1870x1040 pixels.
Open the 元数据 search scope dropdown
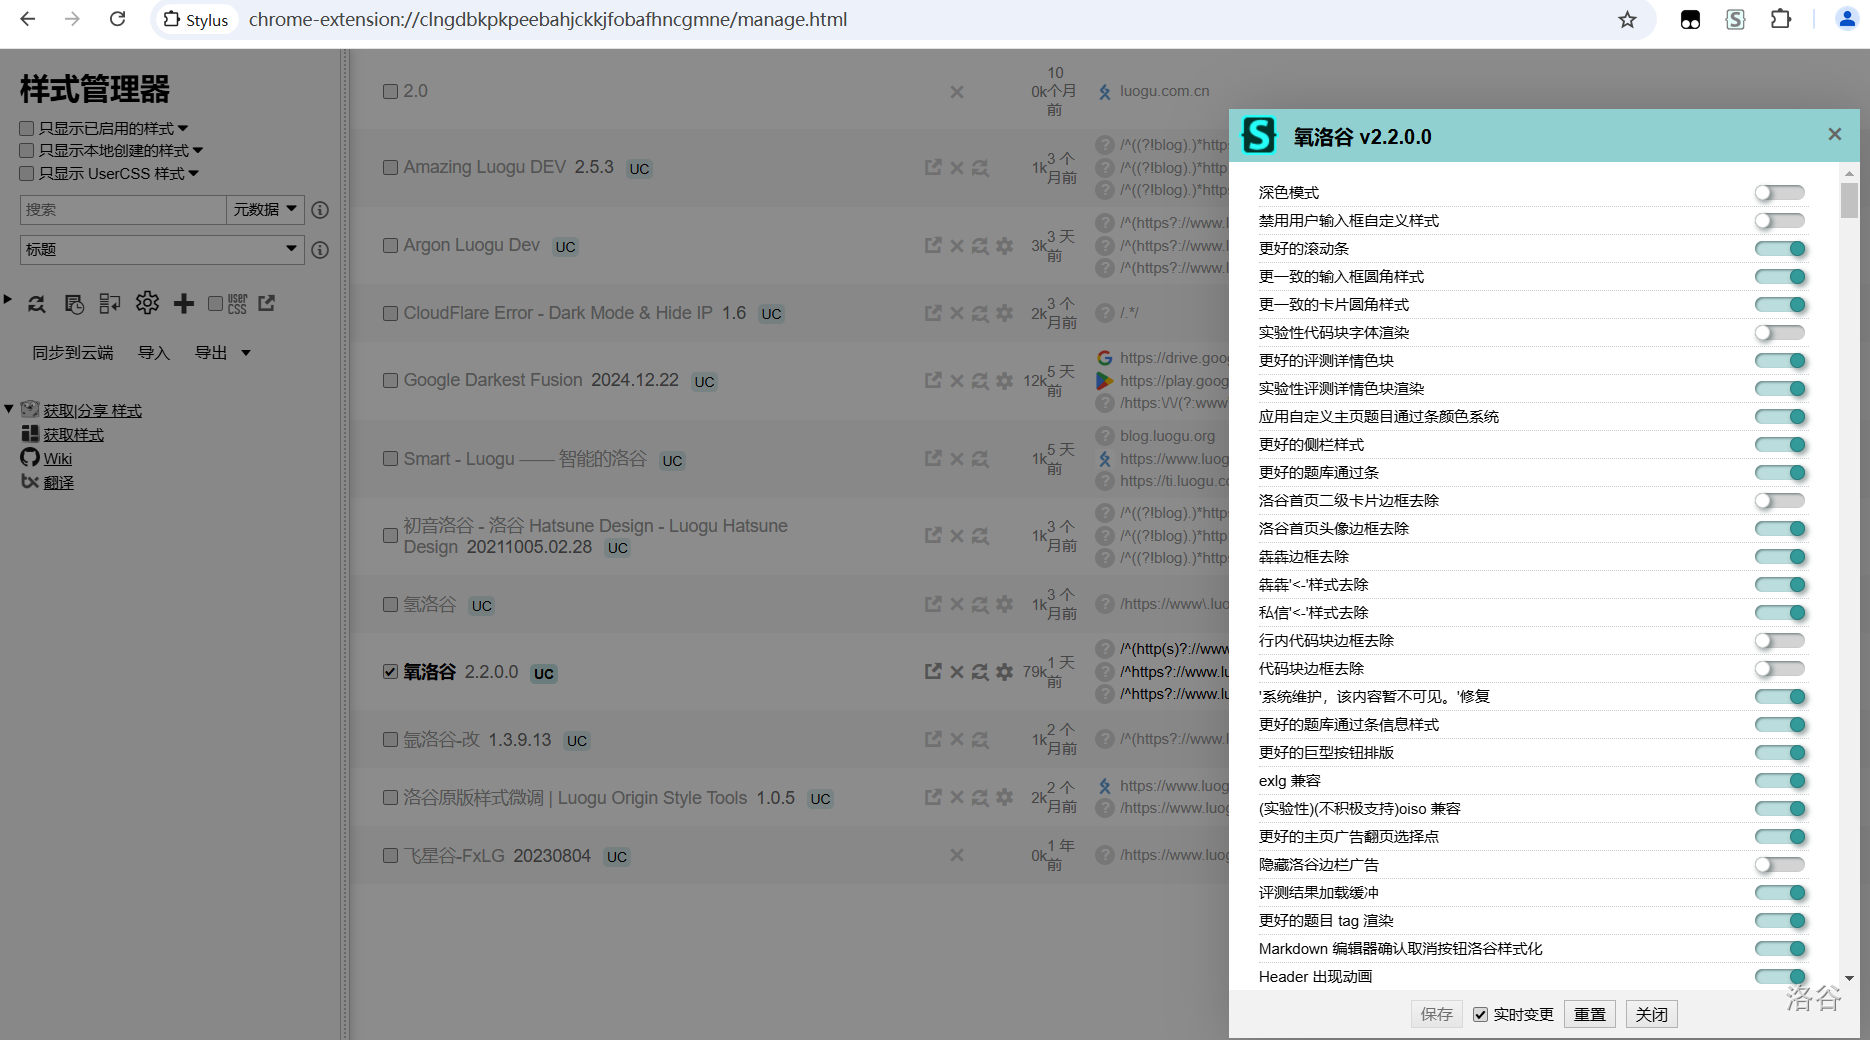[265, 210]
